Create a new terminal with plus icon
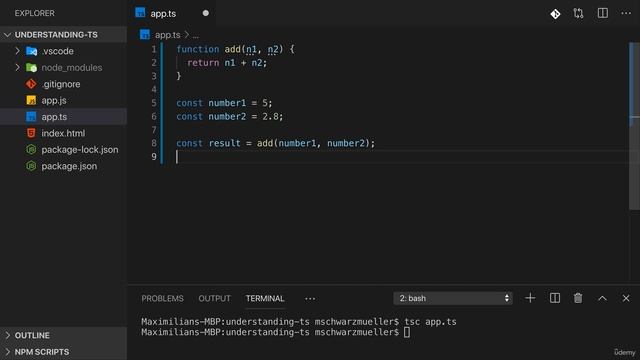This screenshot has width=640, height=360. (530, 298)
